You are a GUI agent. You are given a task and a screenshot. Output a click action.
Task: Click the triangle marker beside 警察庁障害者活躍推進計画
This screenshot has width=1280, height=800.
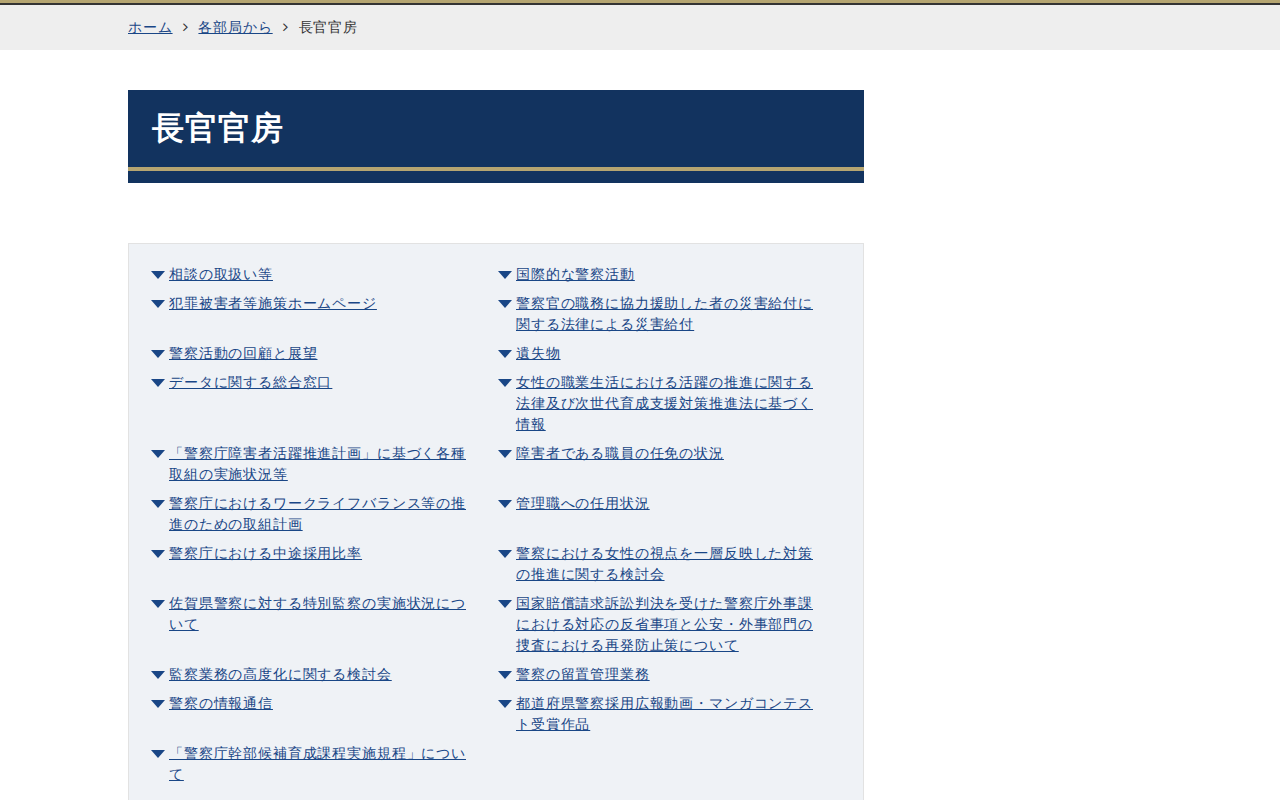(158, 454)
